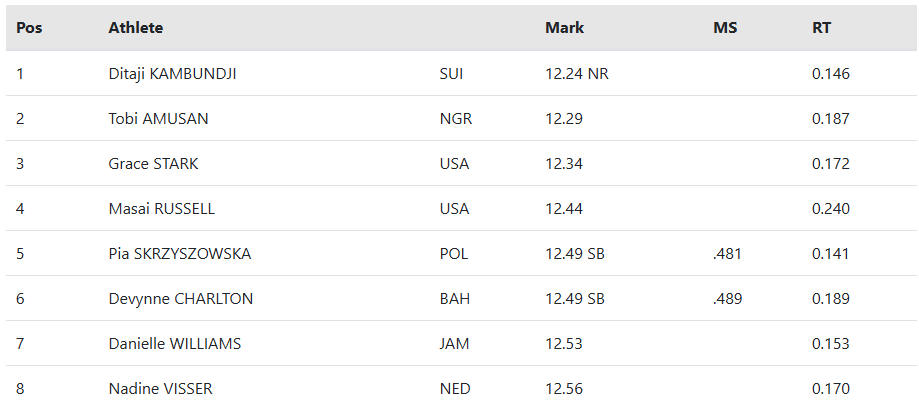The height and width of the screenshot is (413, 919).
Task: Open Masai RUSSELL athlete profile
Action: 162,209
